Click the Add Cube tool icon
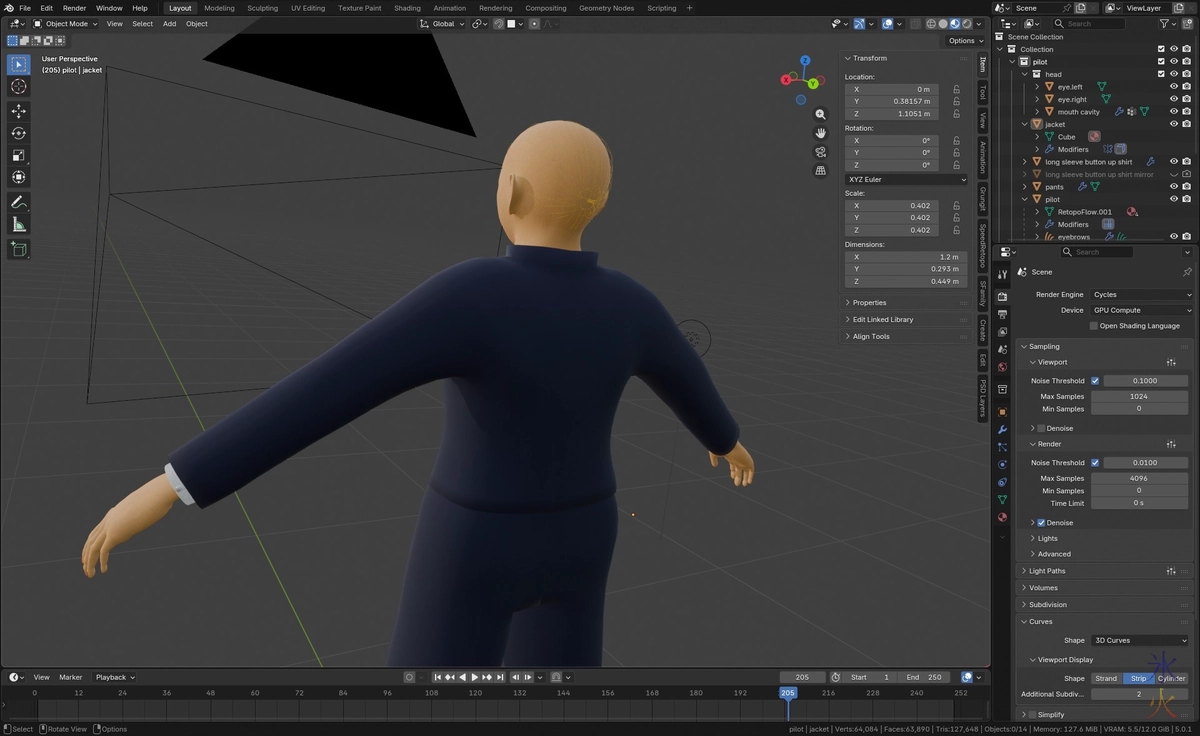This screenshot has width=1200, height=736. [18, 249]
